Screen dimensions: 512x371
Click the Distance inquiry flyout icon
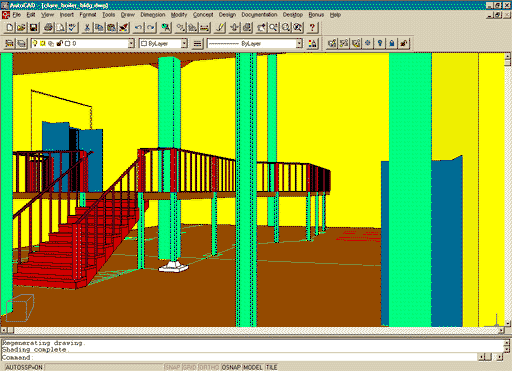(205, 27)
